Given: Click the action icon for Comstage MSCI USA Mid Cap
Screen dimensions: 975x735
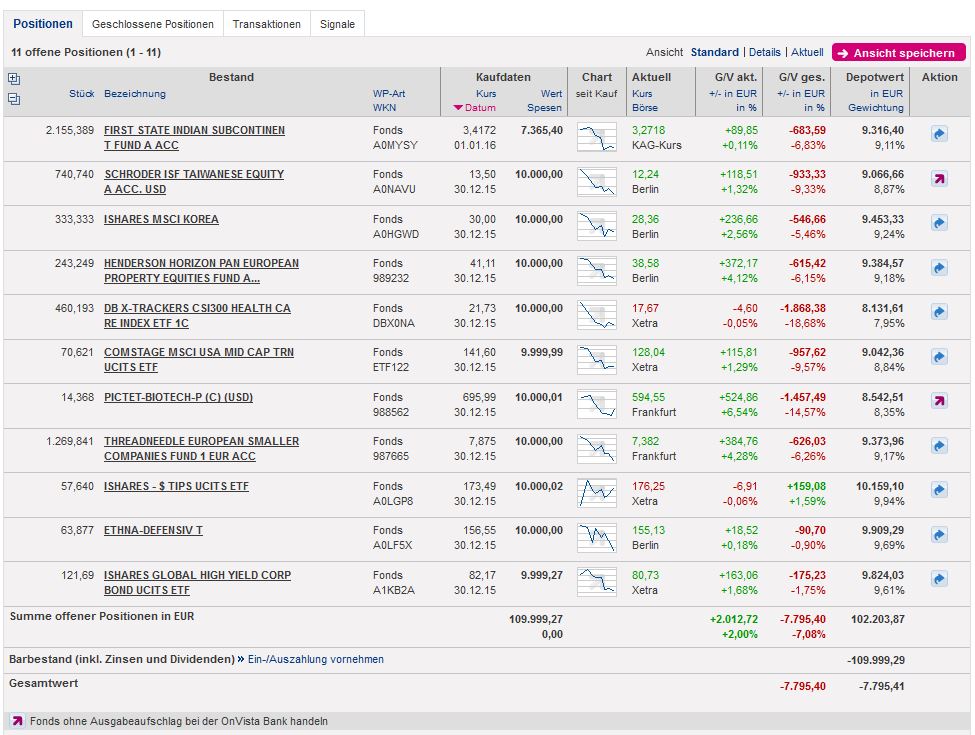Looking at the screenshot, I should click(939, 357).
